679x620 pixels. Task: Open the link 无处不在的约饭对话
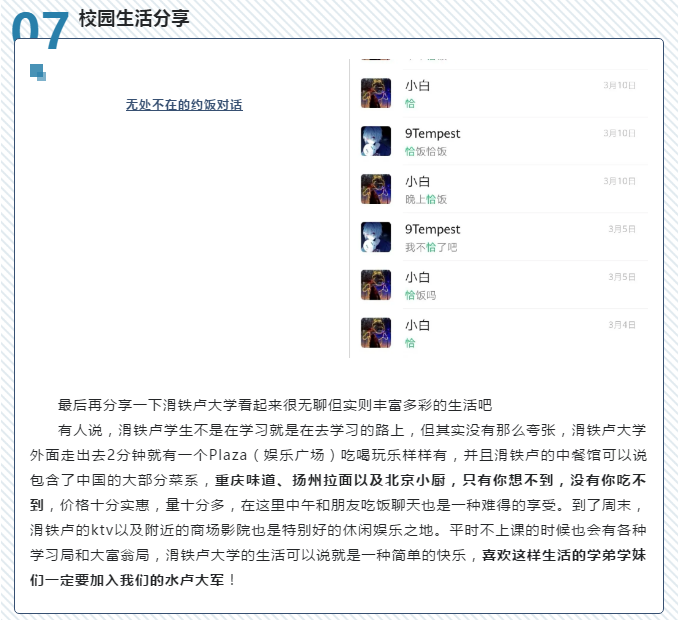point(184,105)
